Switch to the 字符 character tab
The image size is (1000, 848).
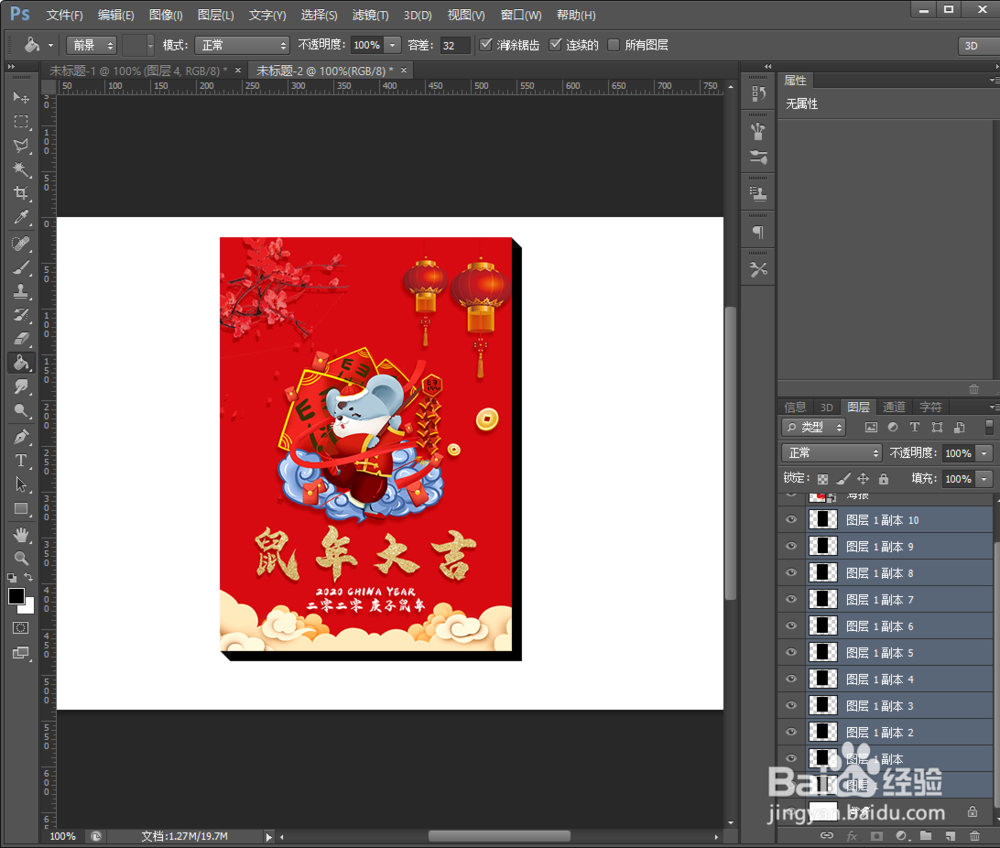coord(930,407)
